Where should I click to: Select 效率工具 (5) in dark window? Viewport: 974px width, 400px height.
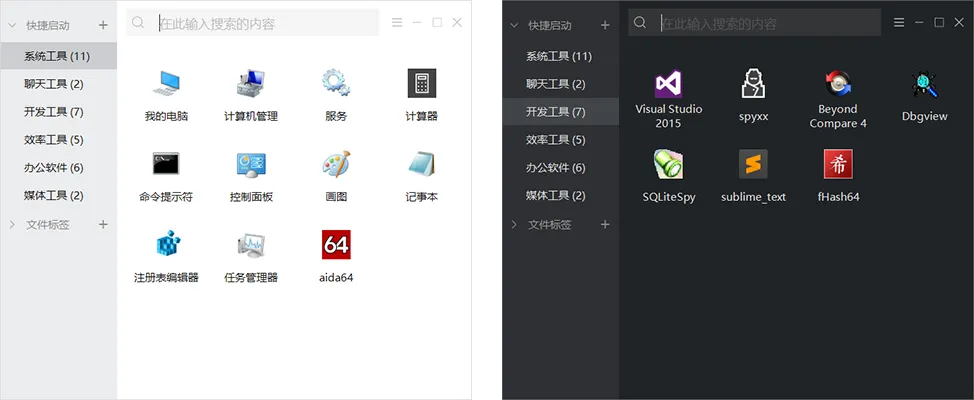[560, 140]
